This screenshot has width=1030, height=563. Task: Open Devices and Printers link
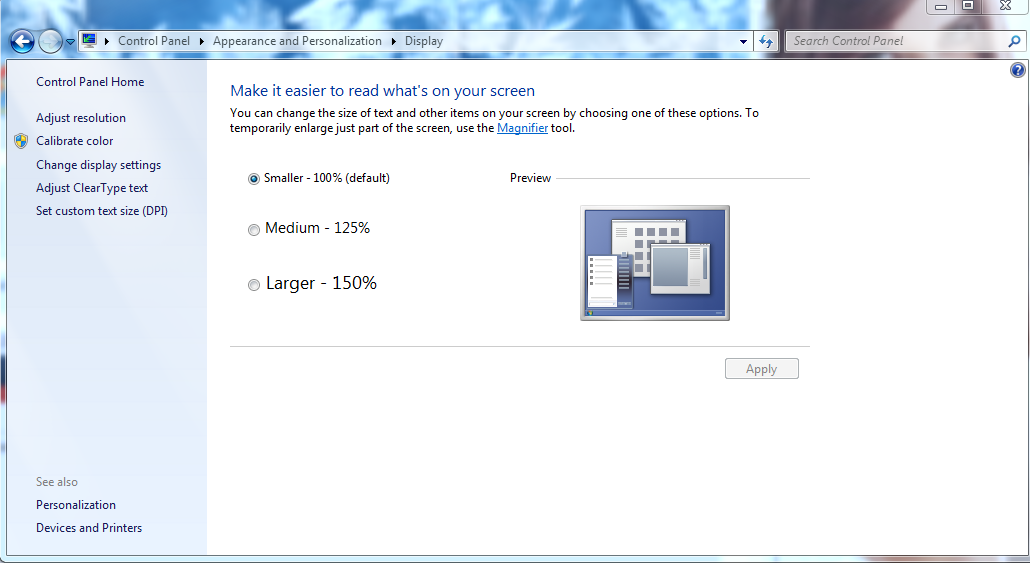(89, 528)
